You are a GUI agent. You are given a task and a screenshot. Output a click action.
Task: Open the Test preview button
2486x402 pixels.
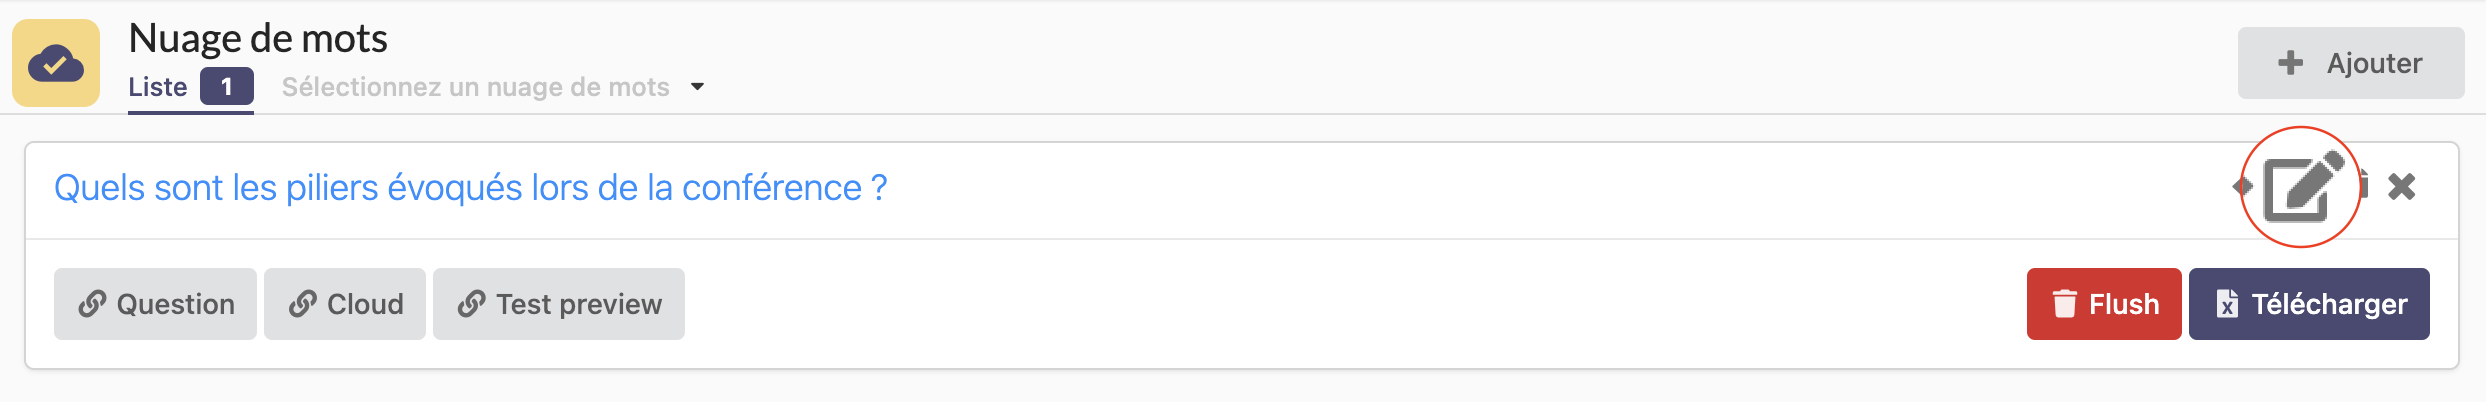tap(559, 304)
